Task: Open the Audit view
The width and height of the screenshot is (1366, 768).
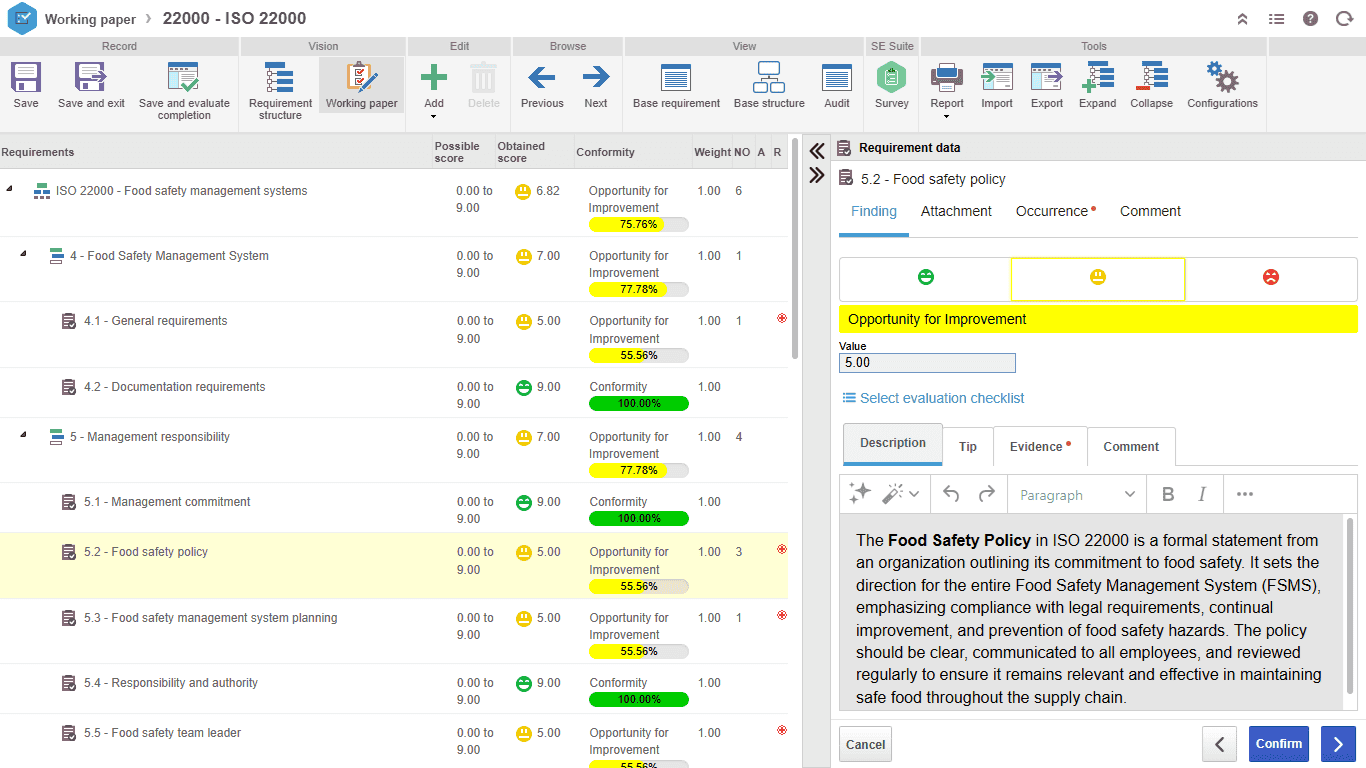Action: [x=837, y=77]
